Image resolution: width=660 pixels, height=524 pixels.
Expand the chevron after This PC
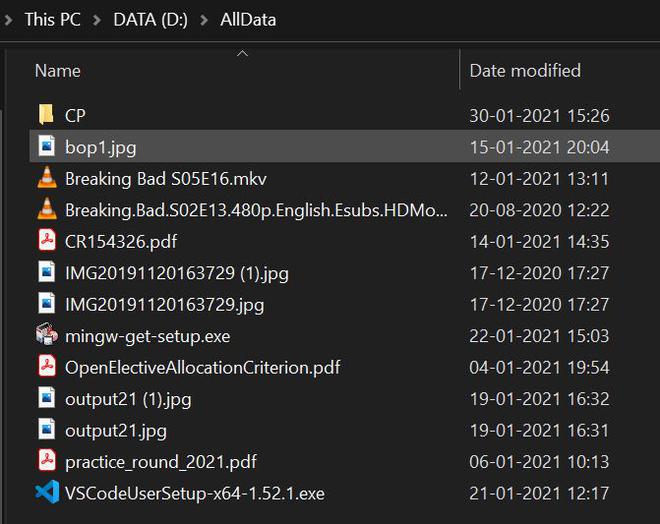[x=96, y=20]
